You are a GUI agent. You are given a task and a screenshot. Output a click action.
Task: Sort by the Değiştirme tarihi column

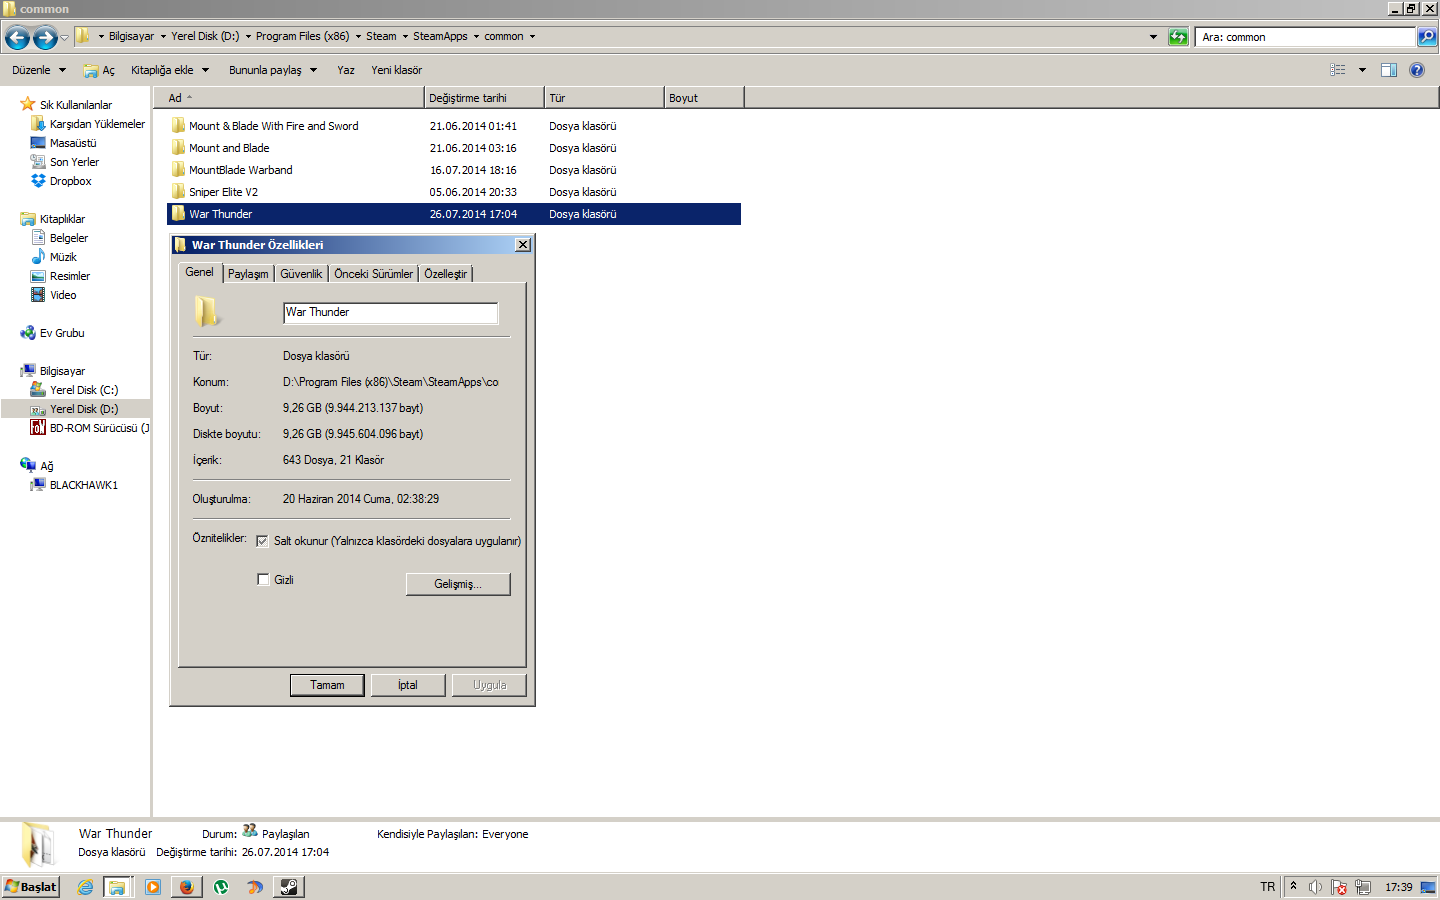pyautogui.click(x=484, y=98)
